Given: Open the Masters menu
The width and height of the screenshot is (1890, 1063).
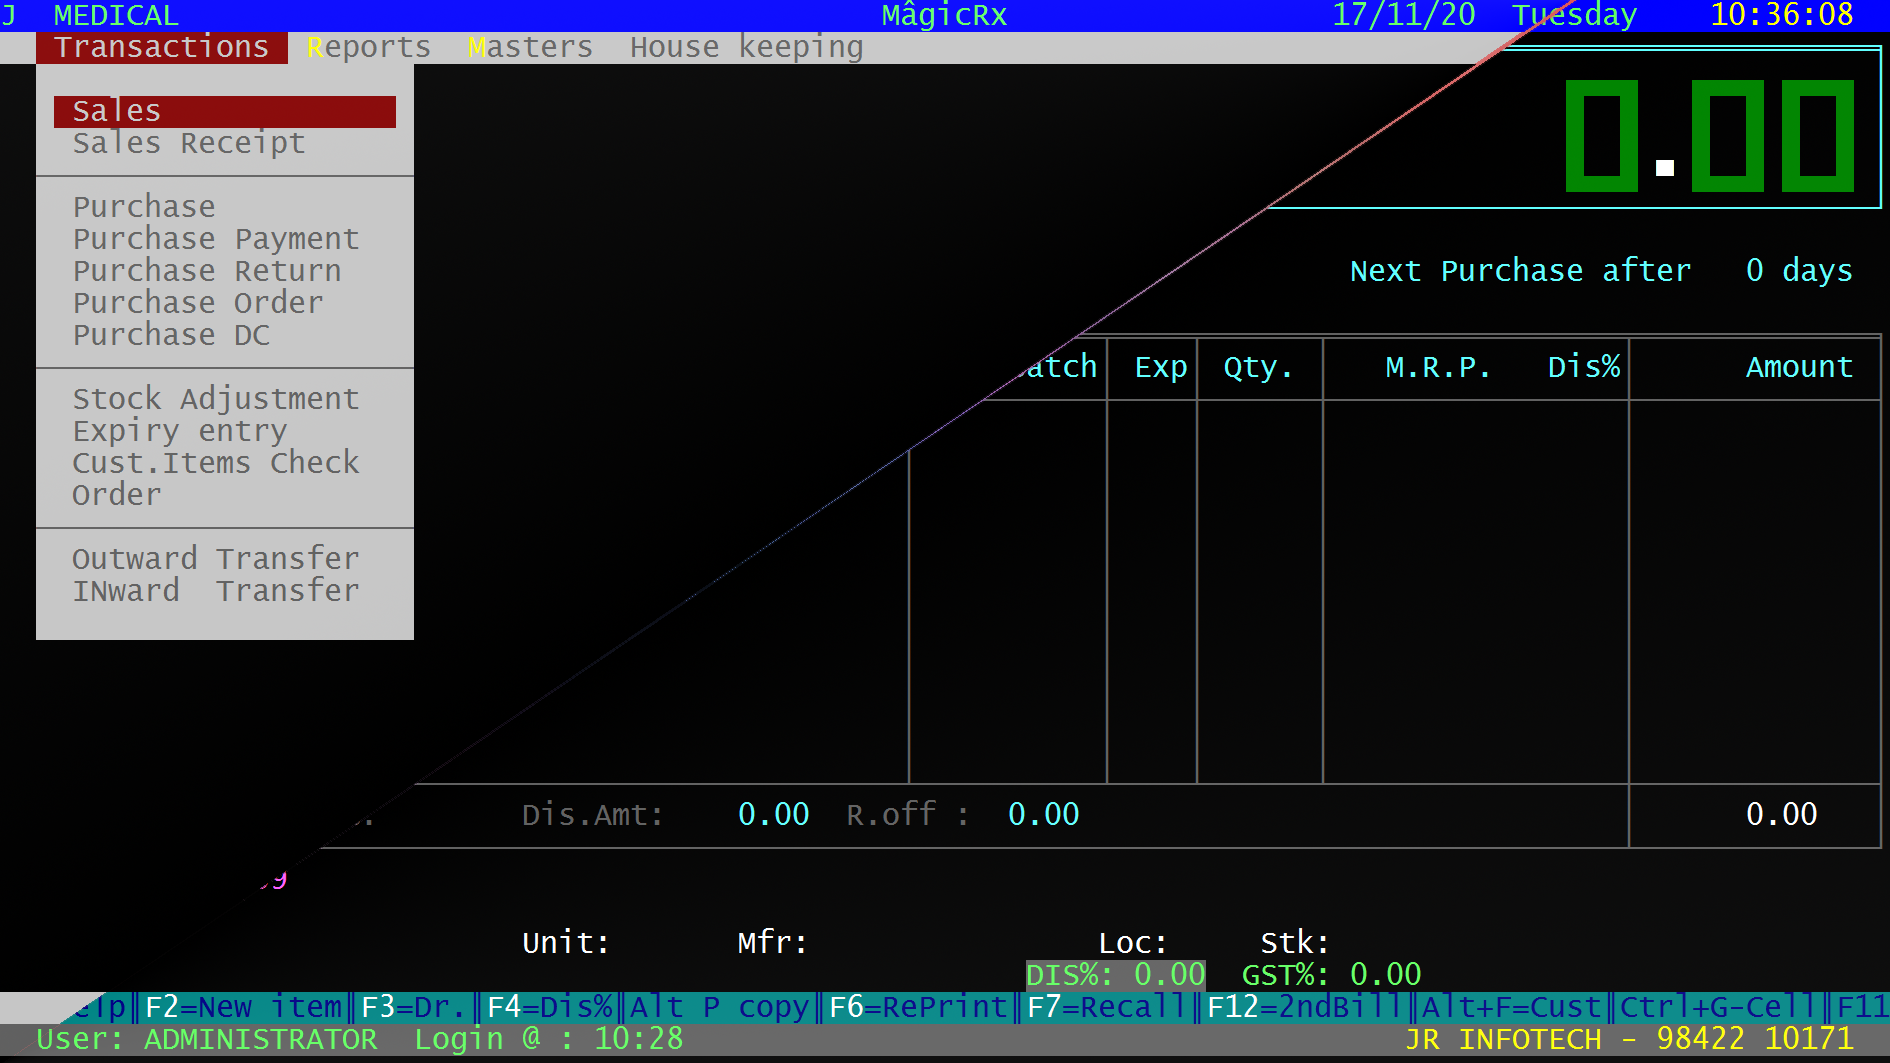Looking at the screenshot, I should (530, 47).
